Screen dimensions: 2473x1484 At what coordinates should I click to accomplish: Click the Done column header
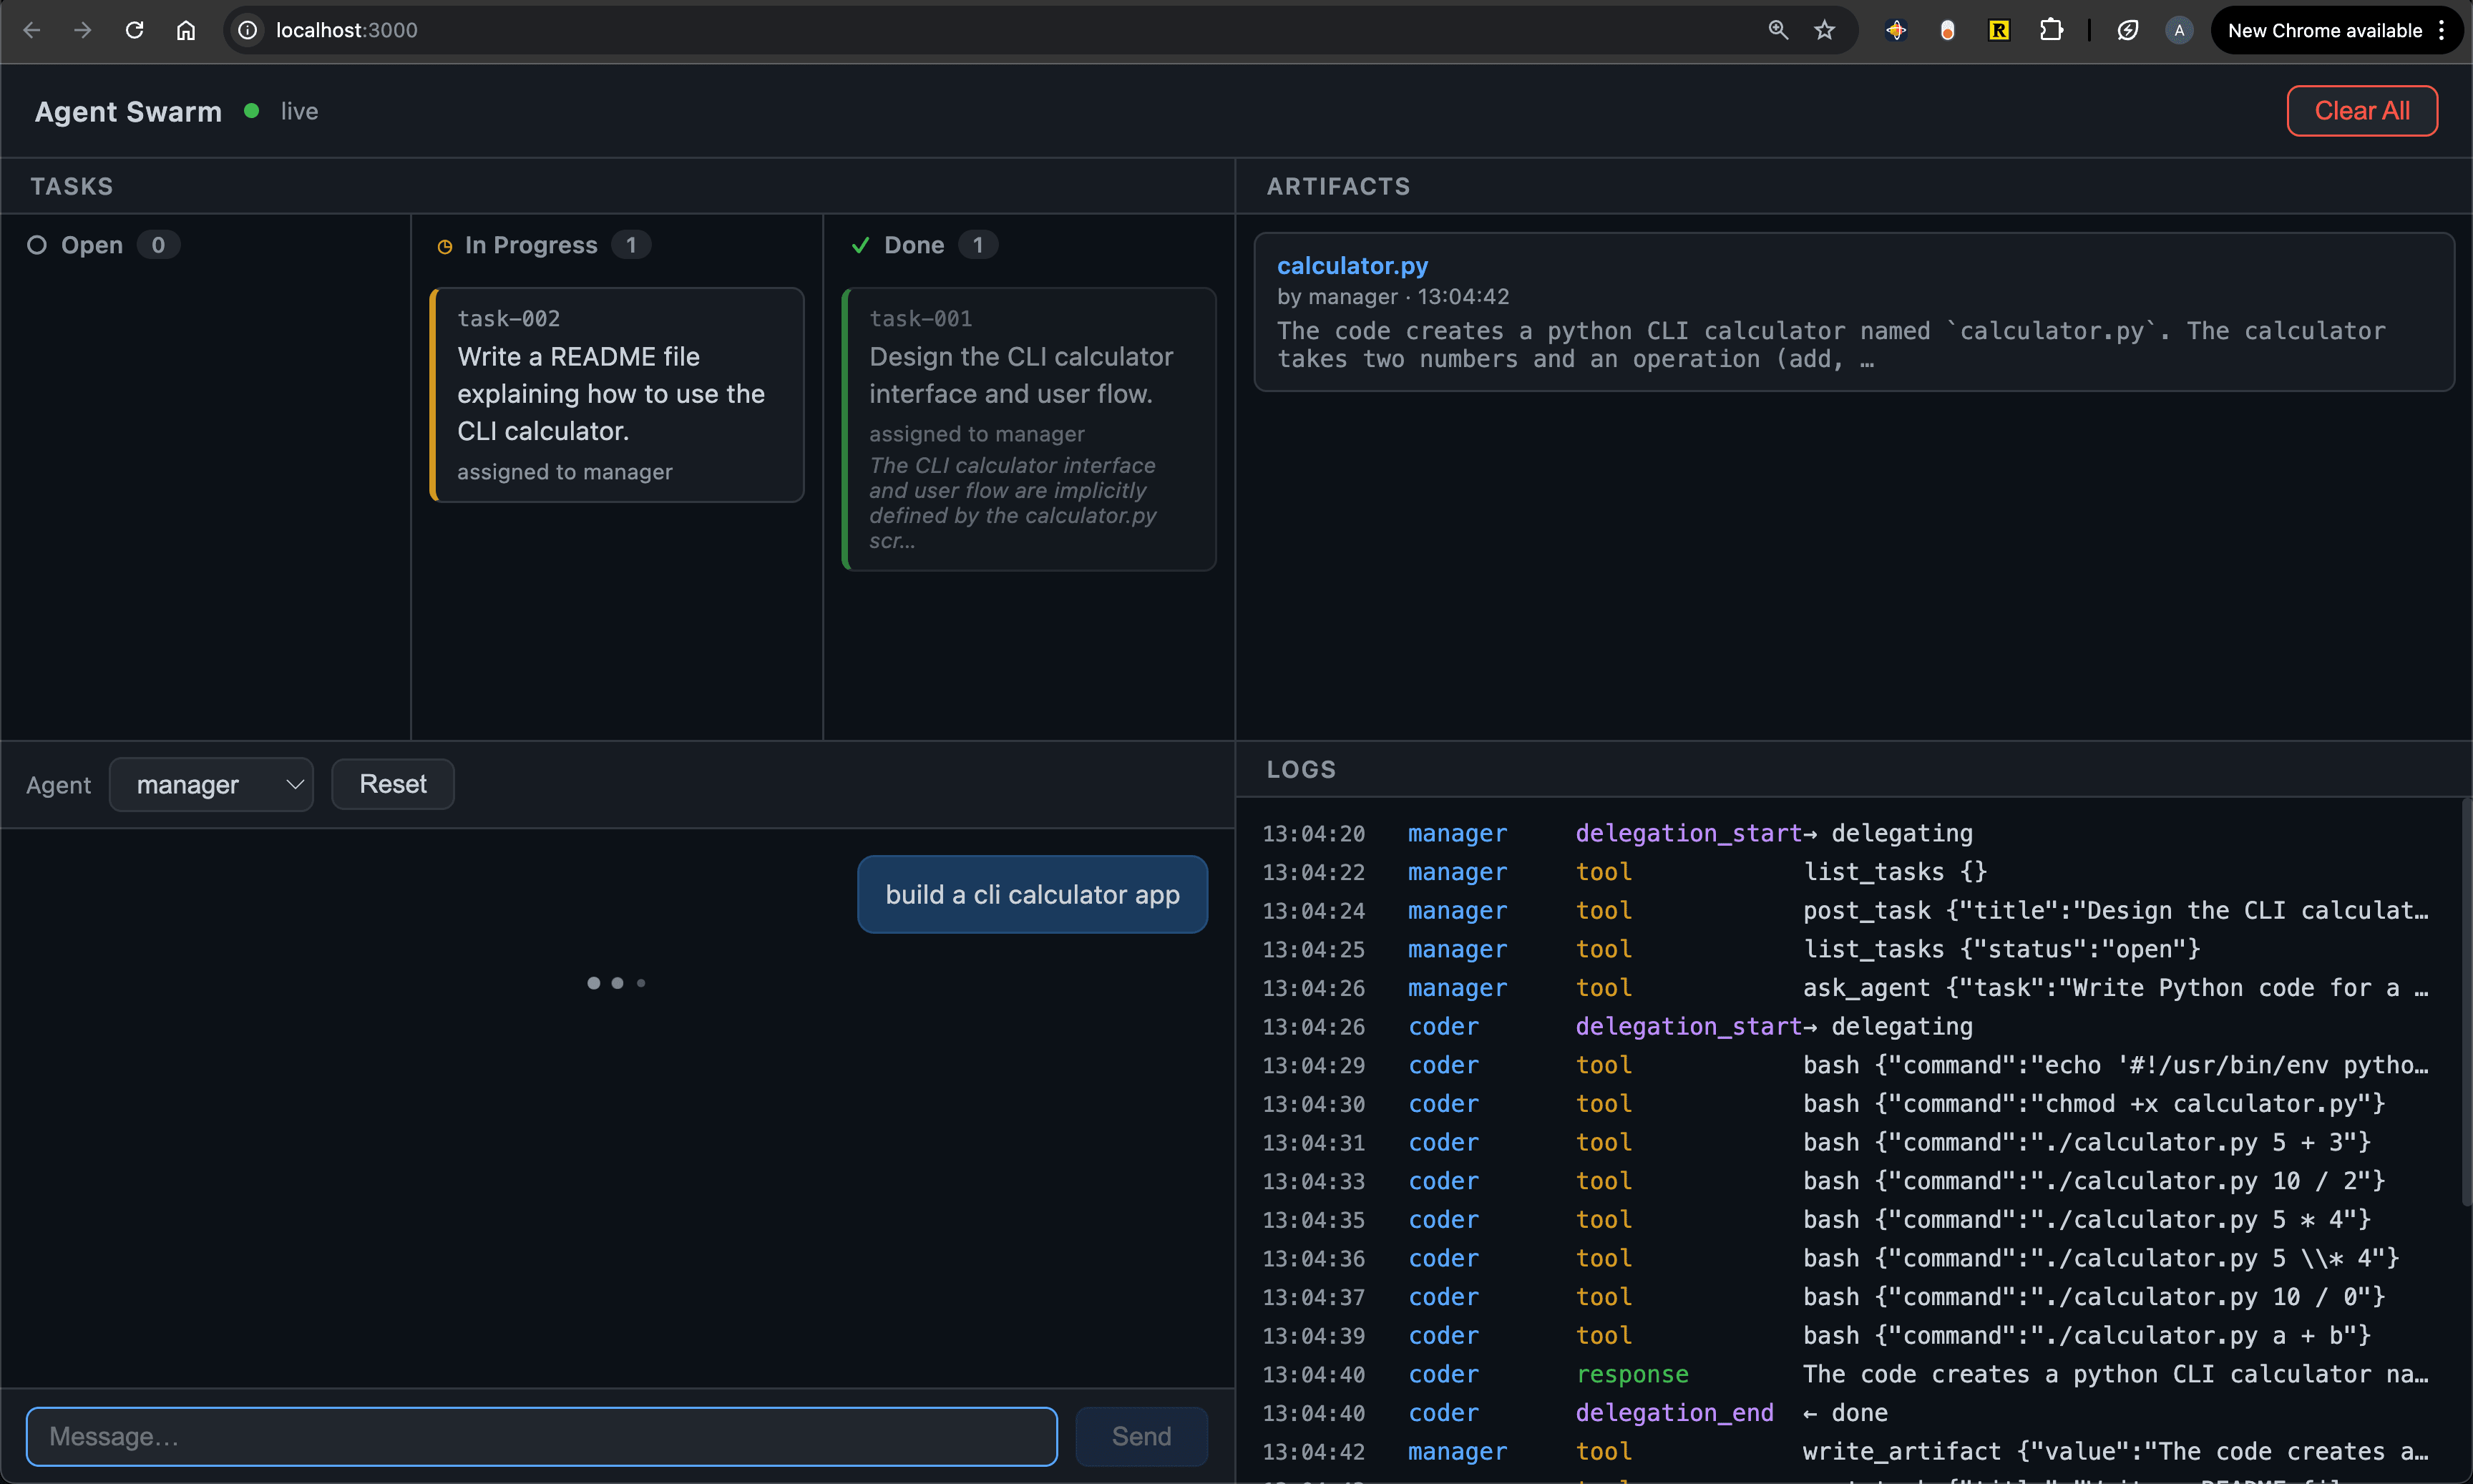(913, 245)
